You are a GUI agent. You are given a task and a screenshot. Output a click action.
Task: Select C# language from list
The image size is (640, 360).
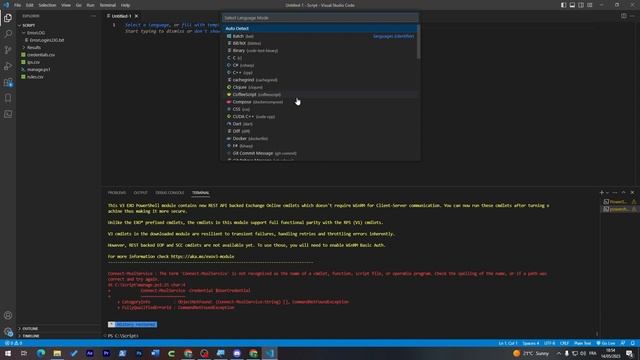[320, 65]
